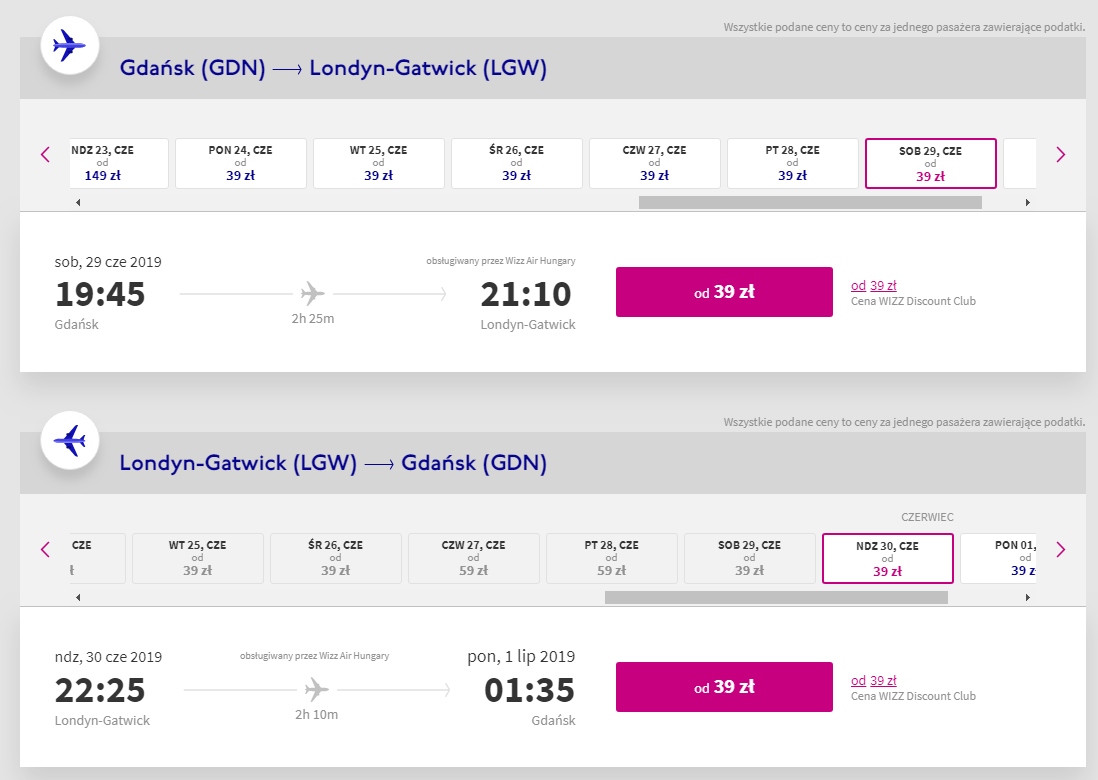Click the outbound flight airplane icon
This screenshot has width=1098, height=780.
69,45
